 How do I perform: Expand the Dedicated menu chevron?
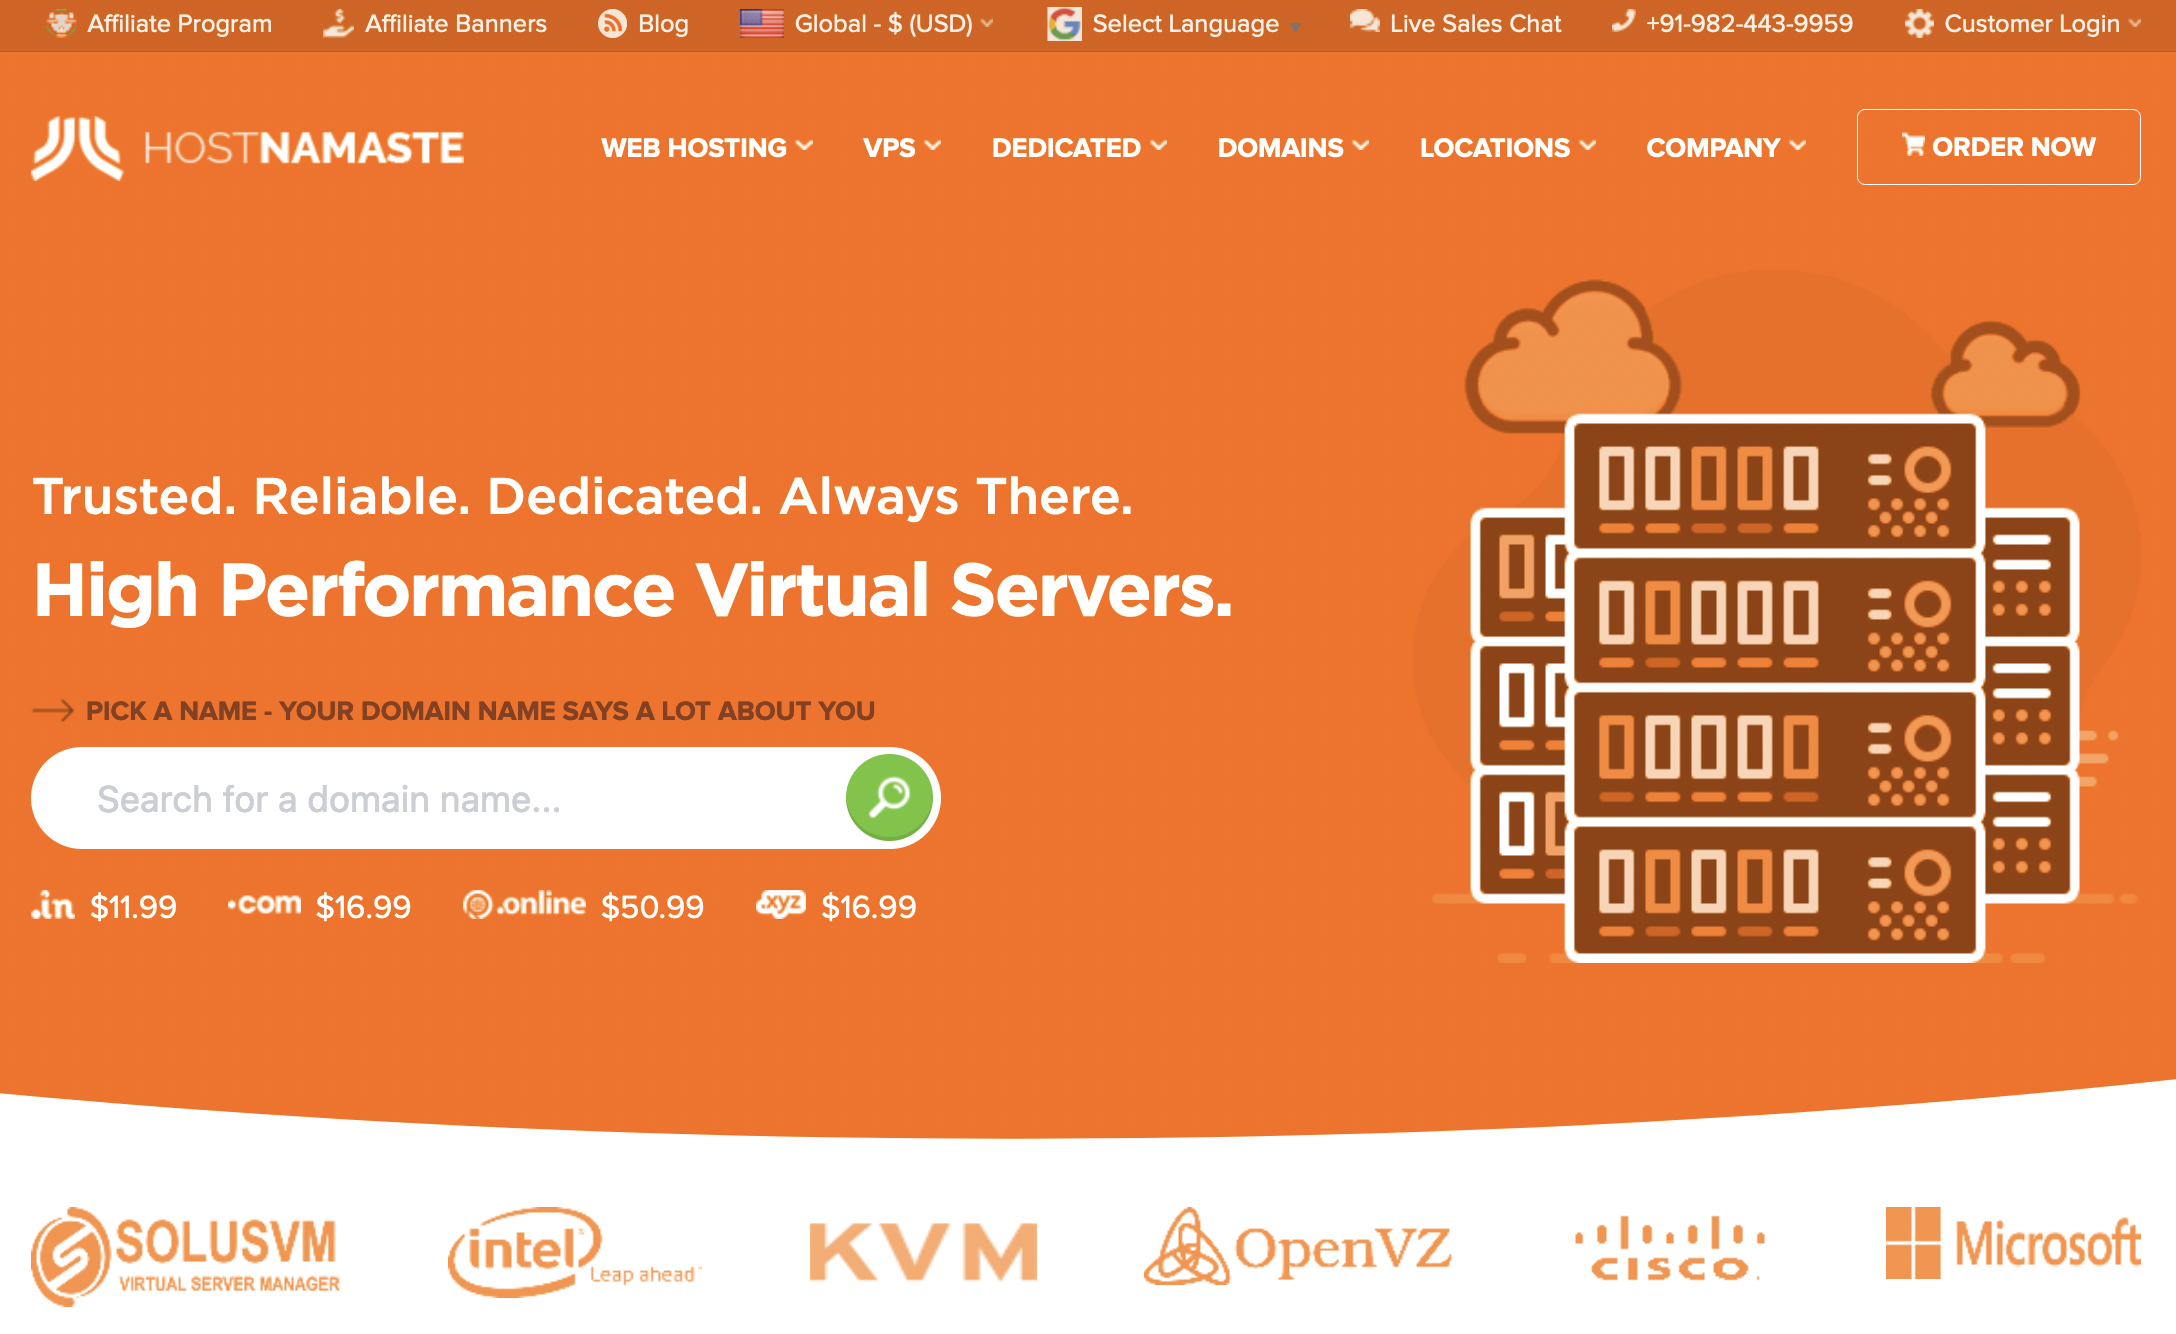(1159, 146)
